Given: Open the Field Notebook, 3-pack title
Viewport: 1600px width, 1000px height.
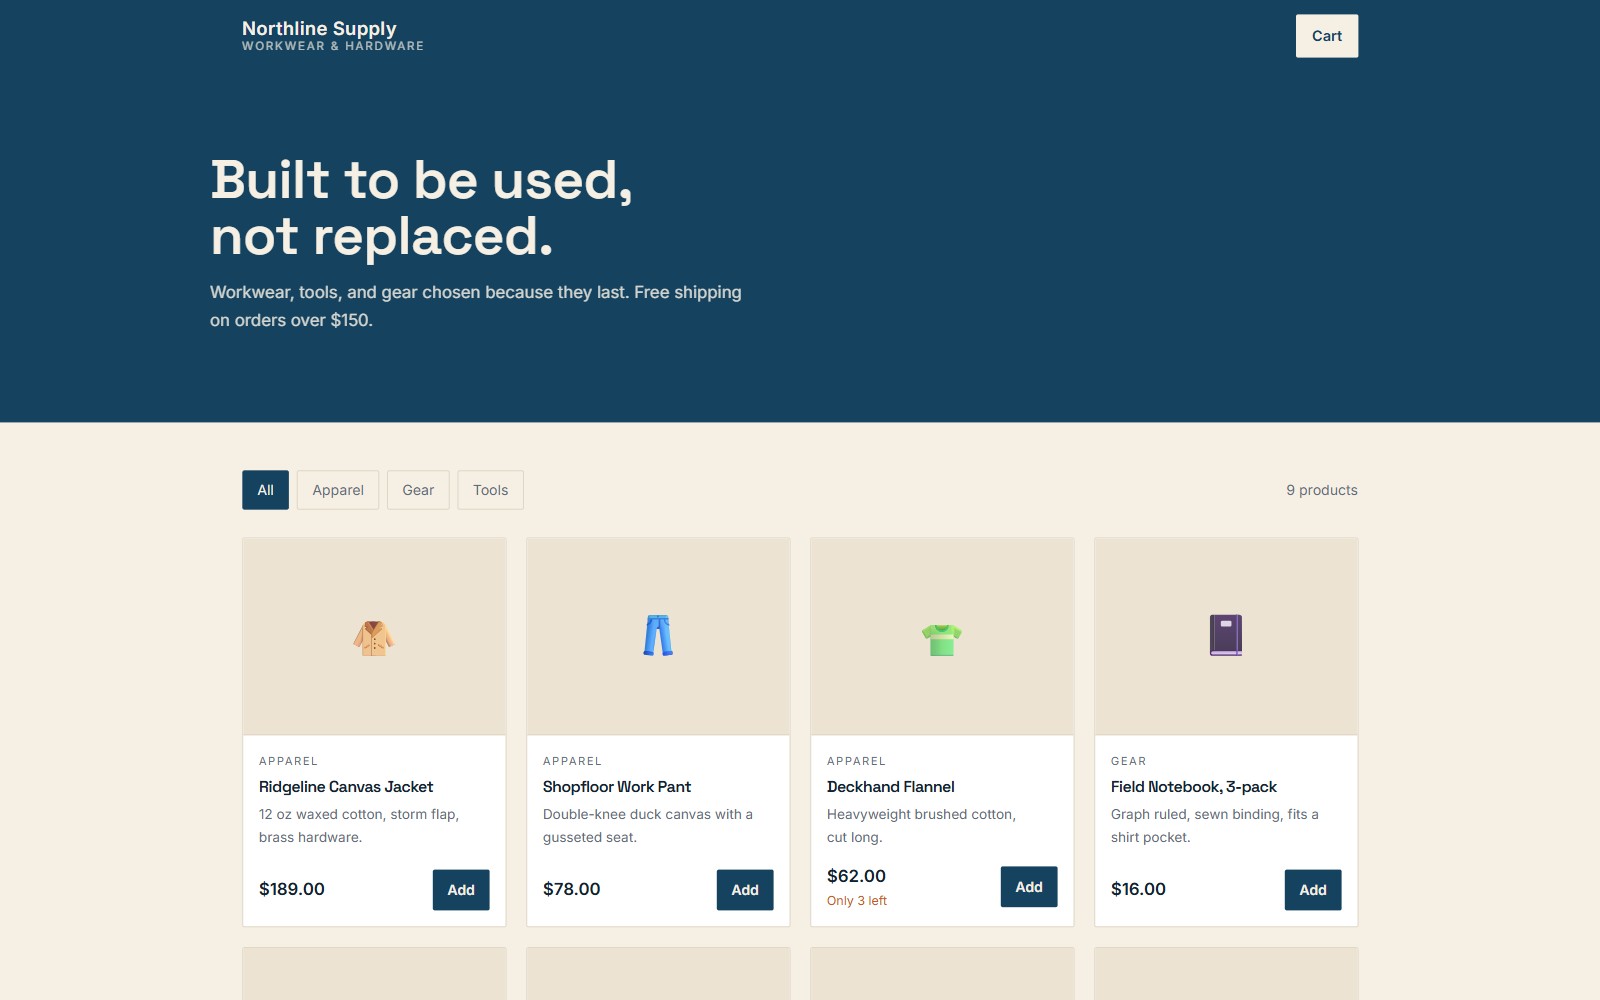Looking at the screenshot, I should click(1194, 787).
